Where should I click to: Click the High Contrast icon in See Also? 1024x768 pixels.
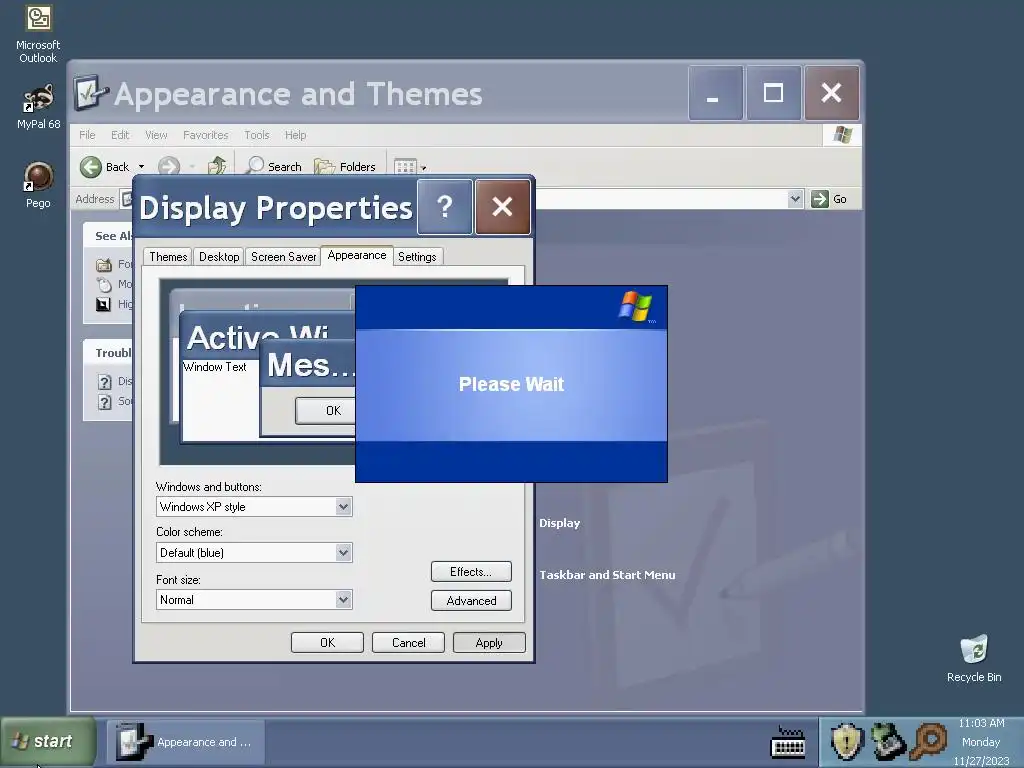pos(104,304)
